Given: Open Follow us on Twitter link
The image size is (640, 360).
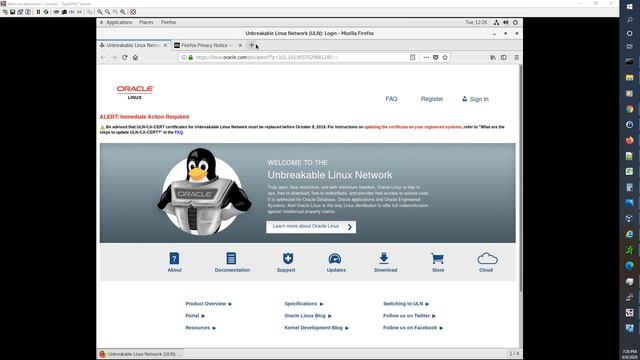Looking at the screenshot, I should pos(409,316).
